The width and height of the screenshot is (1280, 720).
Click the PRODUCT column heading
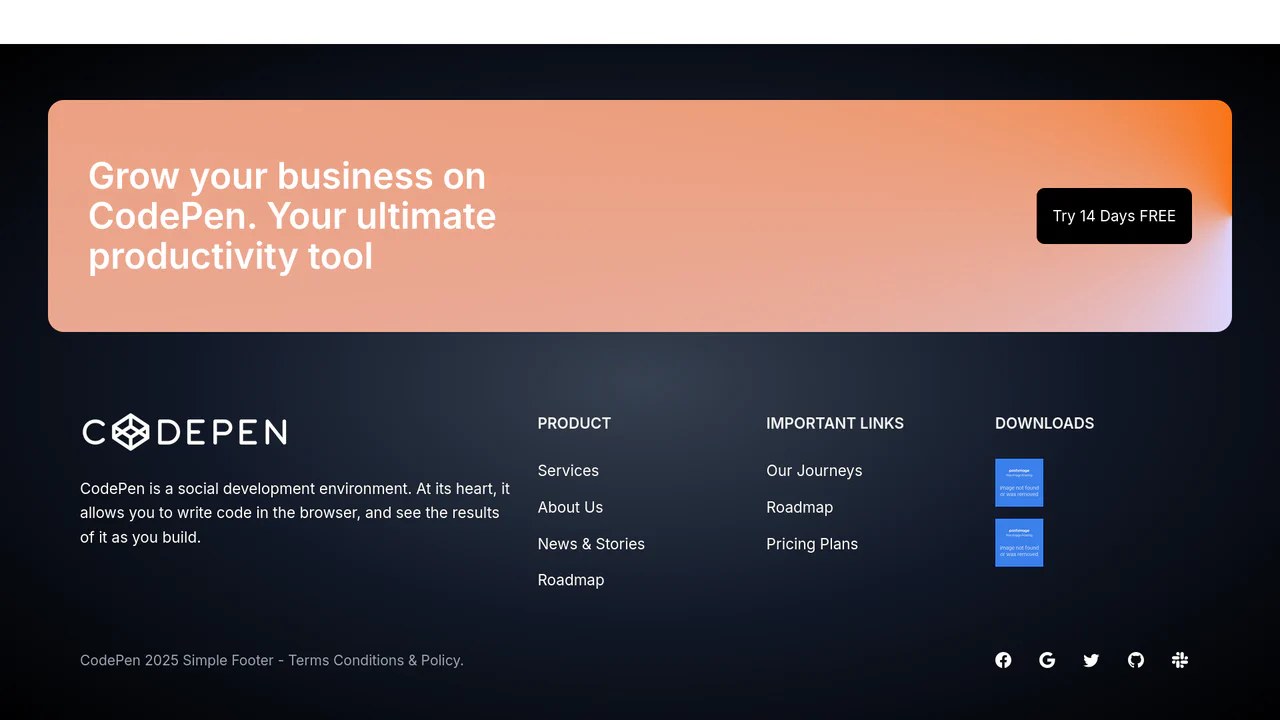(x=574, y=423)
